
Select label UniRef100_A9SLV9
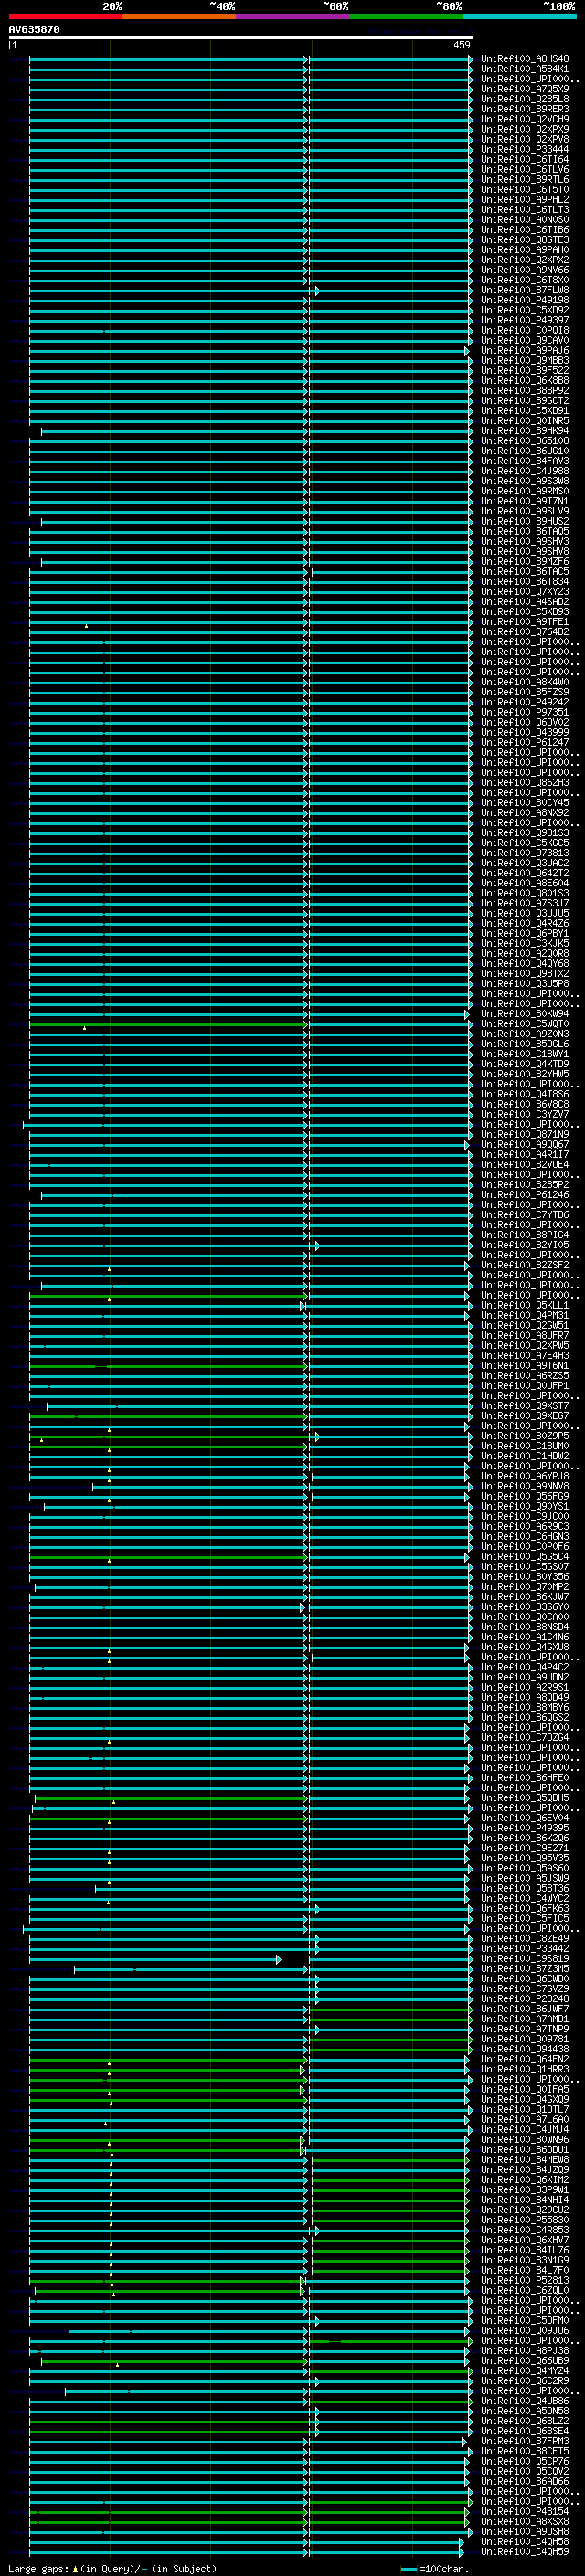pyautogui.click(x=525, y=511)
